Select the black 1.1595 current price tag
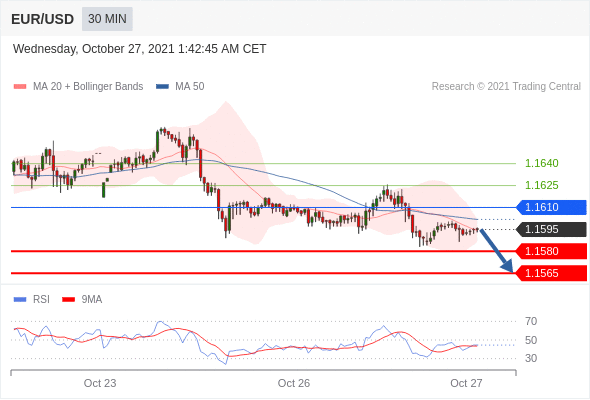Screen dimensions: 590x400 pyautogui.click(x=551, y=229)
